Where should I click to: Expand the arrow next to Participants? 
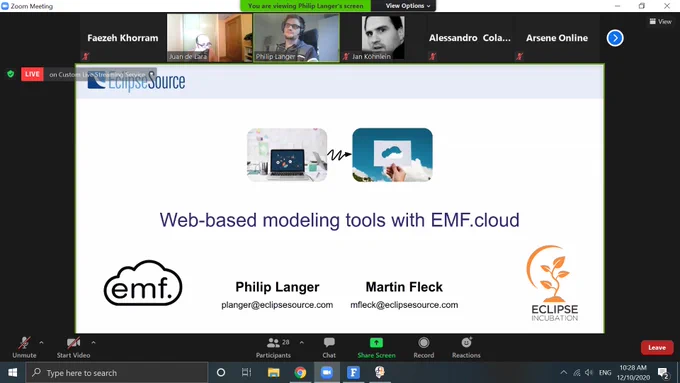coord(301,343)
